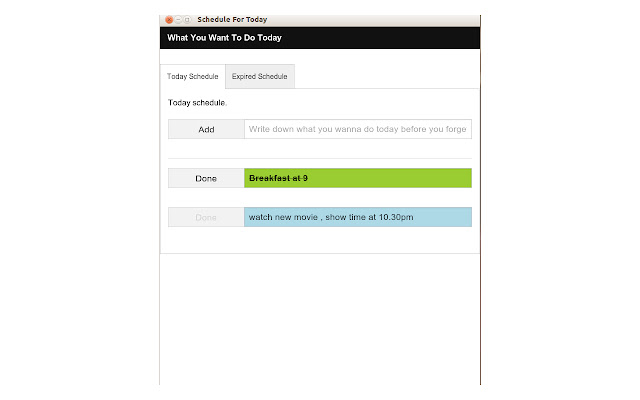Click the 'What You Want To Do Today' header
This screenshot has width=640, height=400.
tap(224, 38)
